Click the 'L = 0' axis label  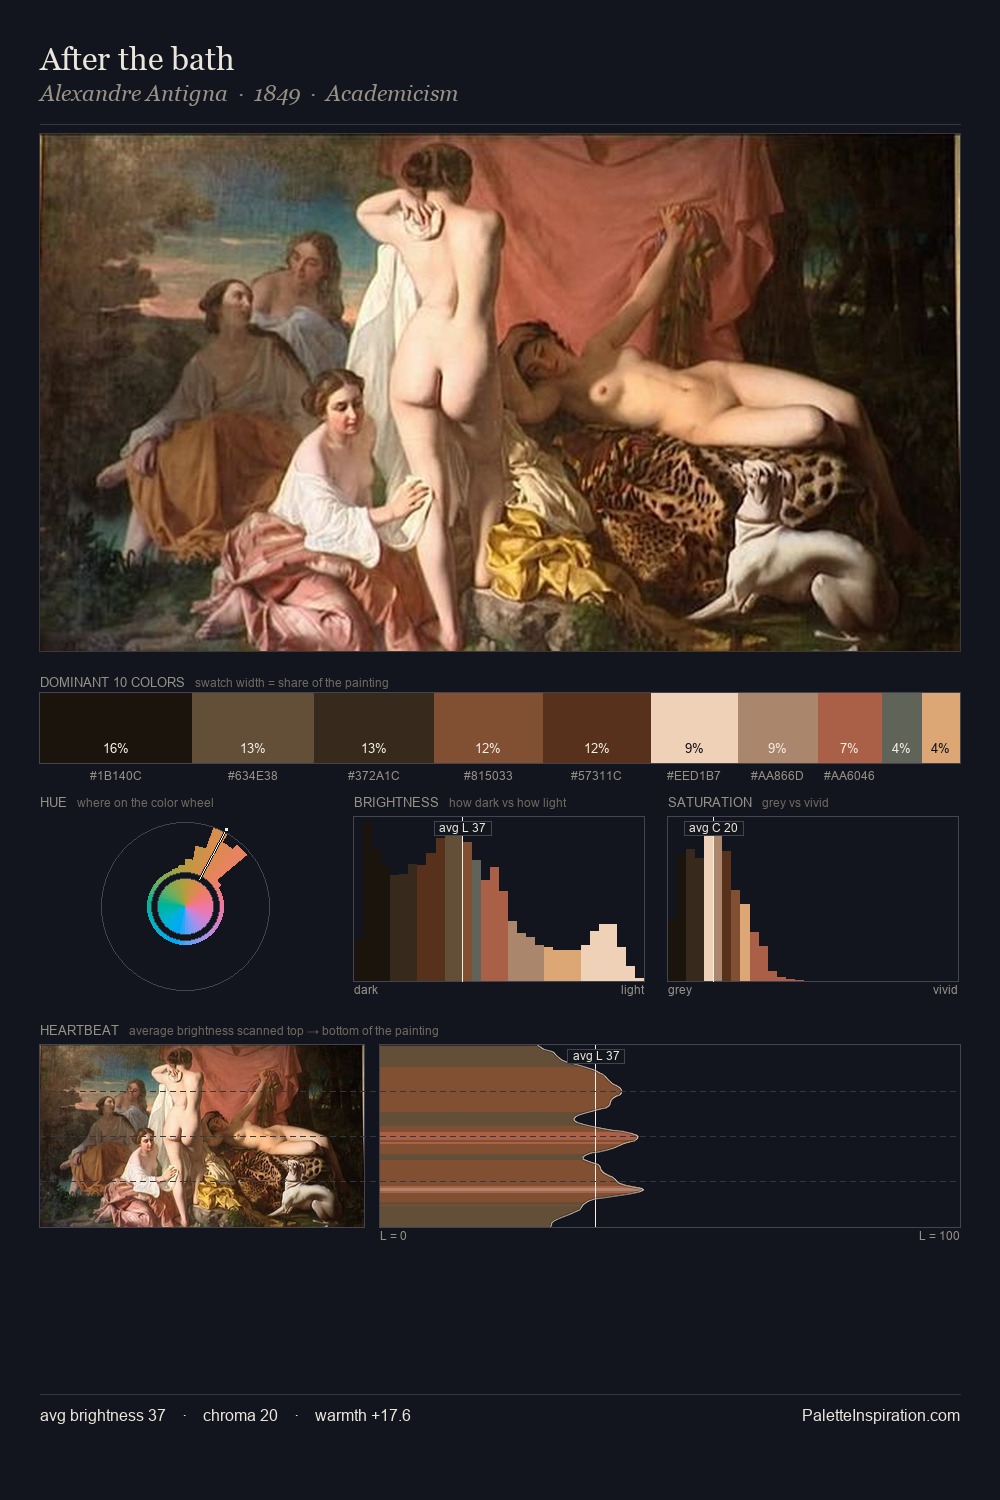pos(393,1236)
